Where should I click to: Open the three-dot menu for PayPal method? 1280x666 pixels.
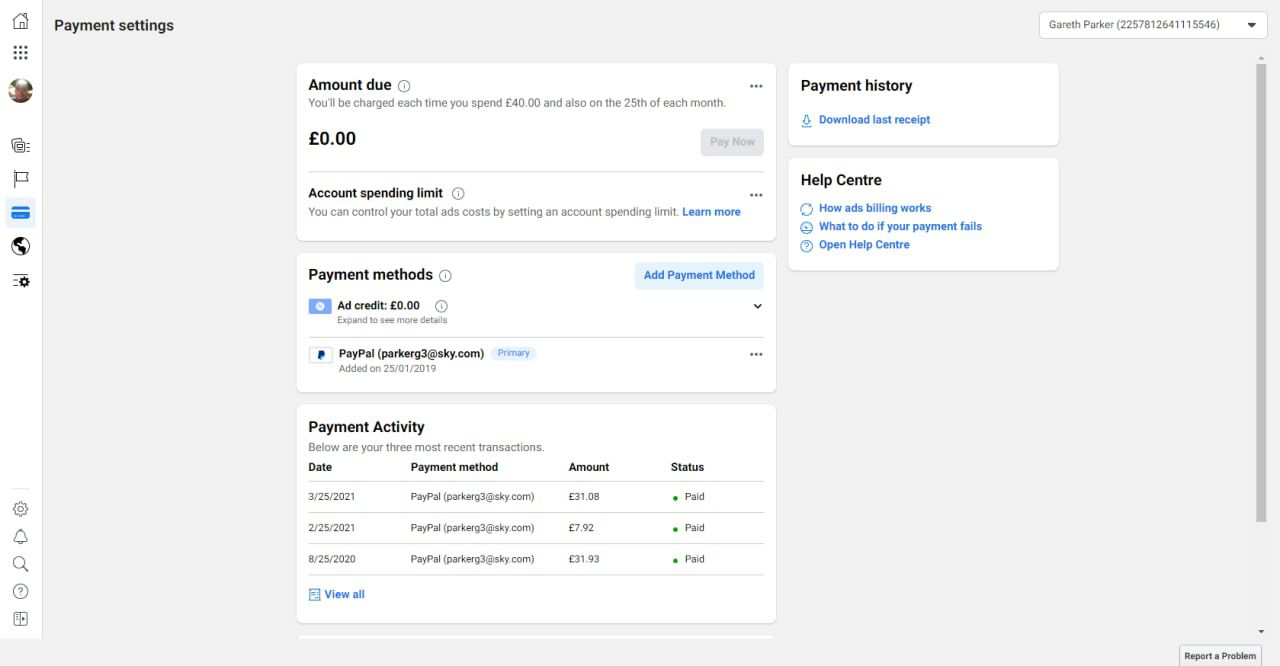756,354
